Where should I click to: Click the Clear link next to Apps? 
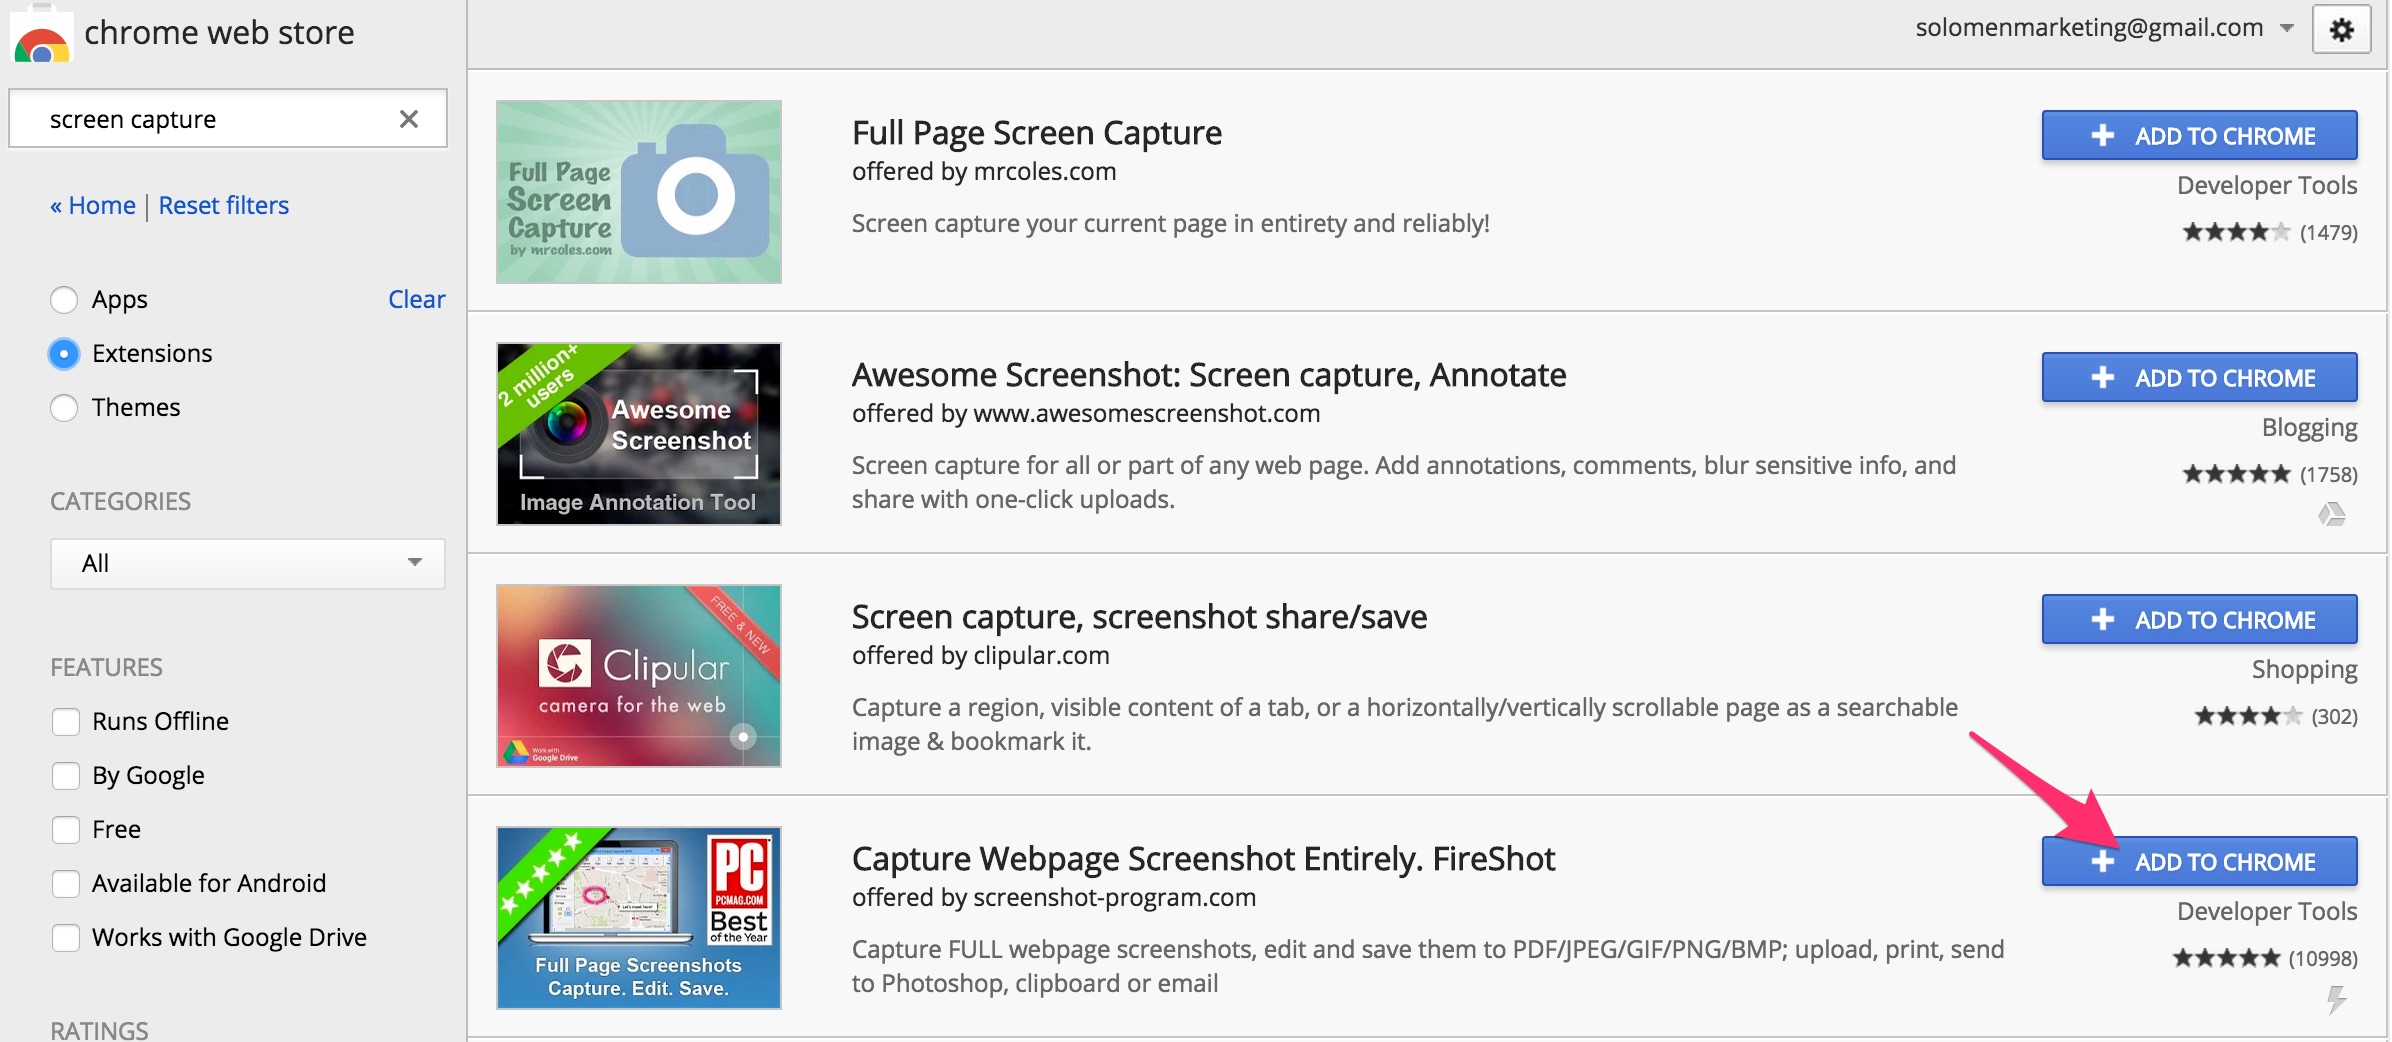(x=417, y=300)
